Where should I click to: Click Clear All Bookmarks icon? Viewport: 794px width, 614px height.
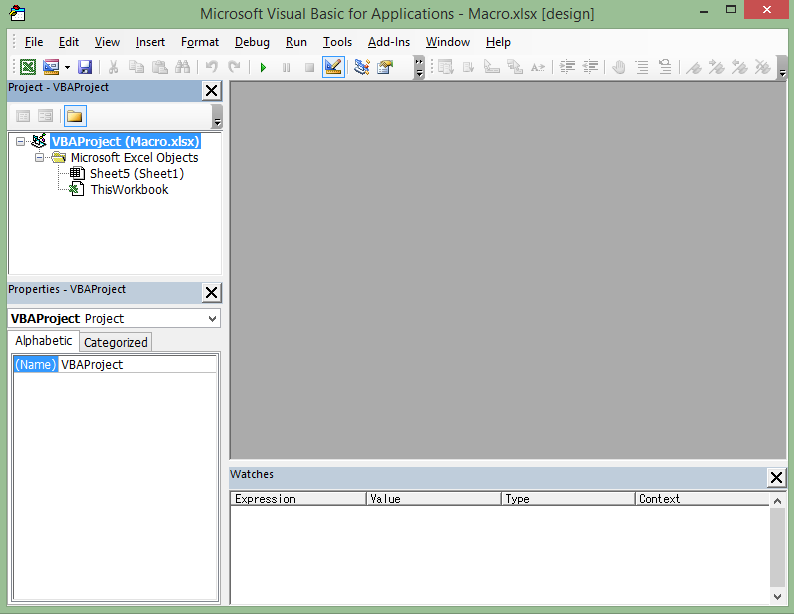(x=763, y=67)
